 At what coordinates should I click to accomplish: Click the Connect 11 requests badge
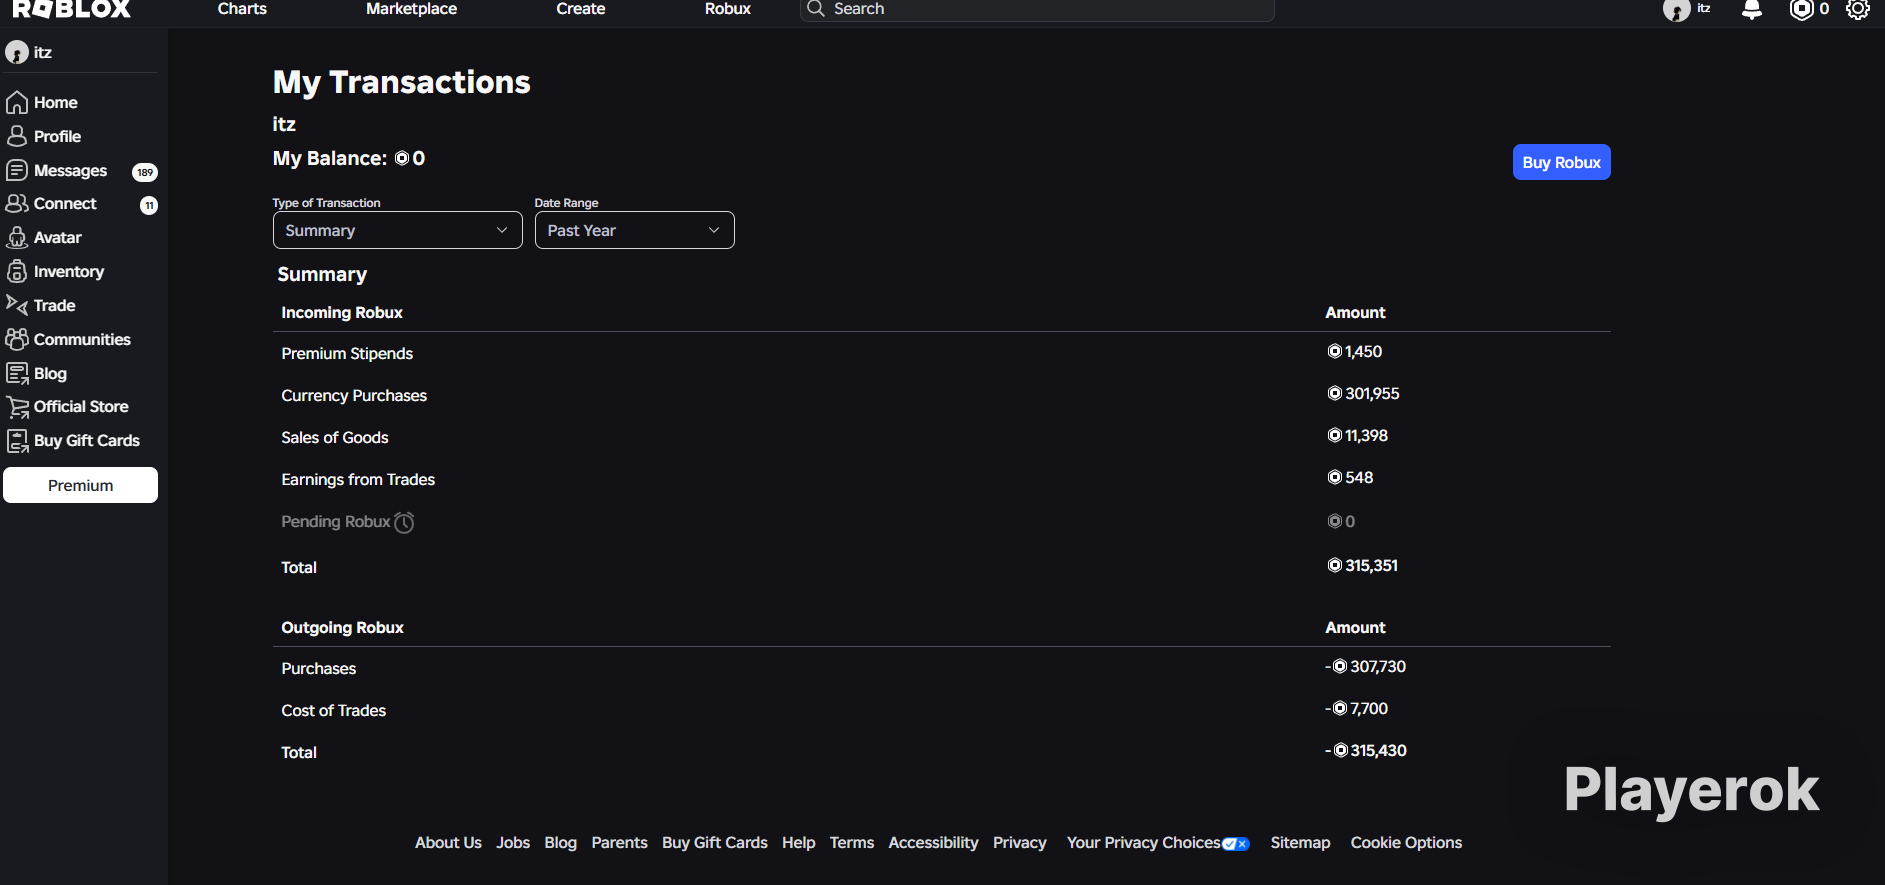149,205
